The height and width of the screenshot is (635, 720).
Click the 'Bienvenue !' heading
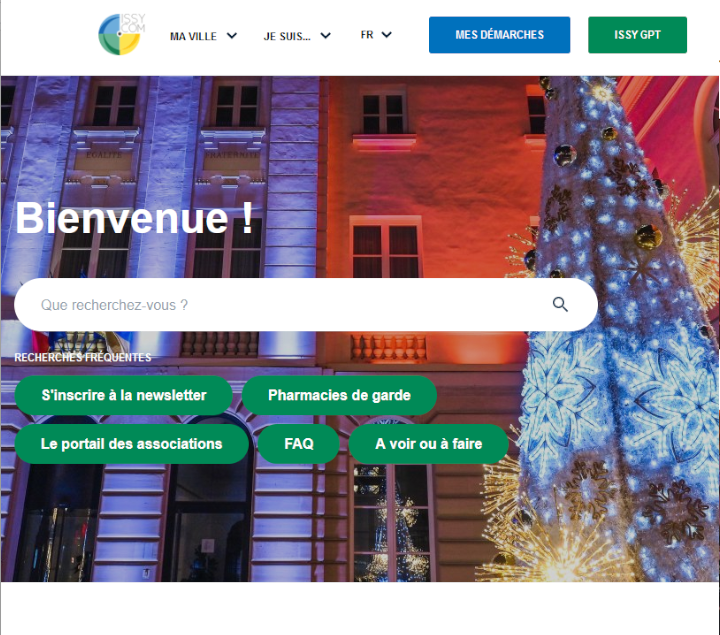pos(134,218)
